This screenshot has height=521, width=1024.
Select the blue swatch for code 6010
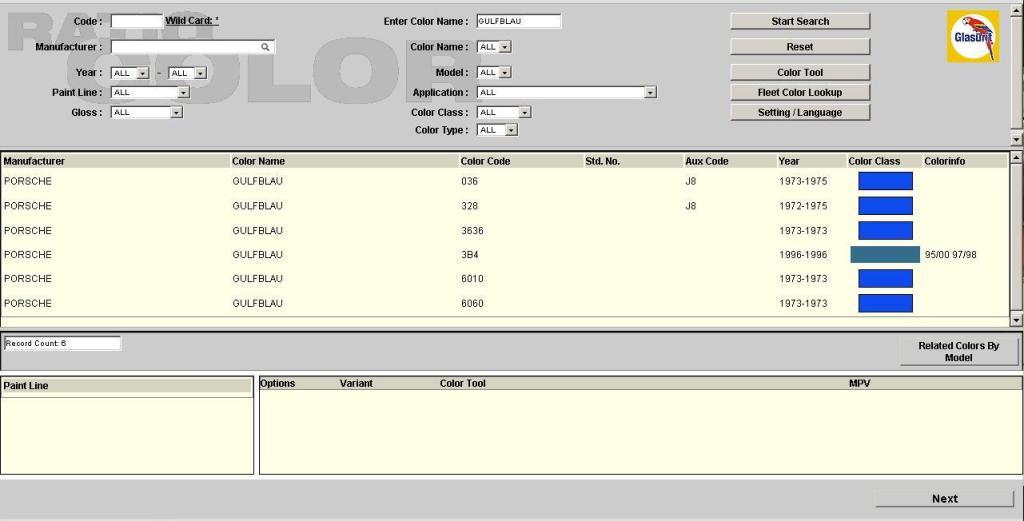click(886, 279)
